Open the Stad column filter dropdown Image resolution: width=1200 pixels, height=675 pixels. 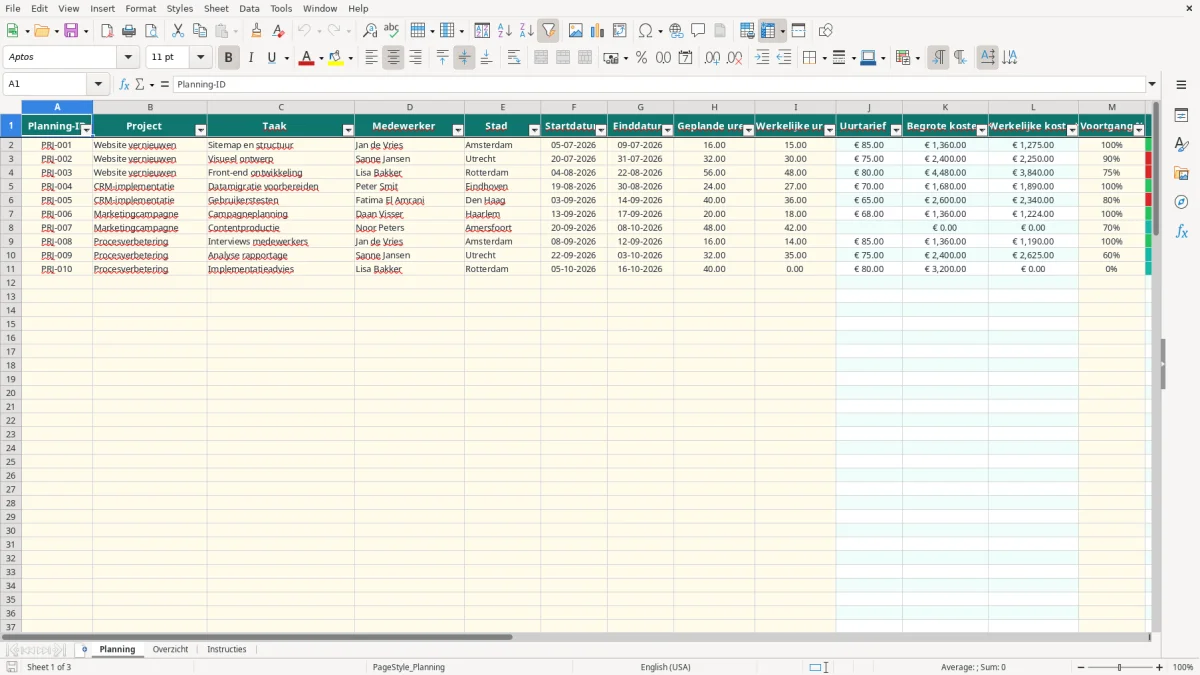(x=534, y=130)
